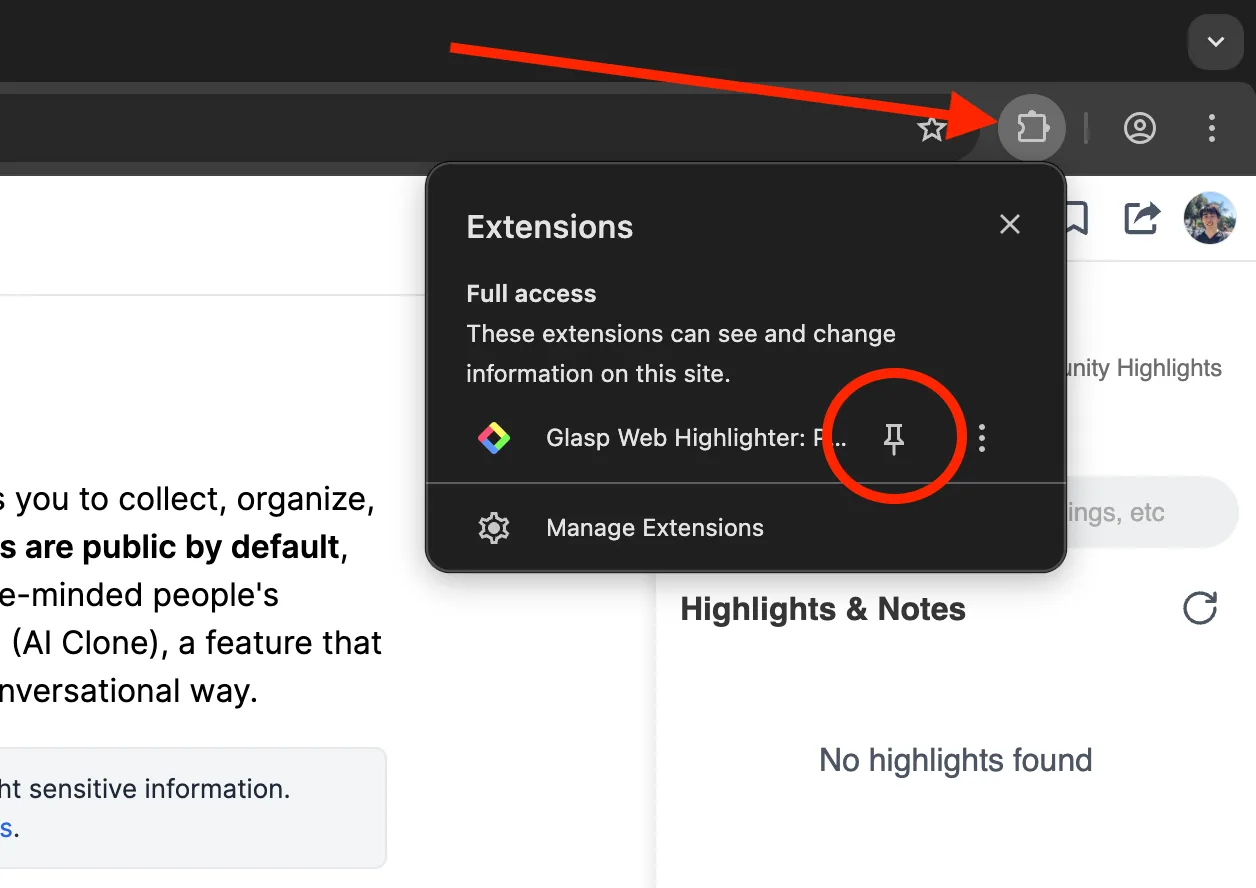Open the Chrome profile icon
Viewport: 1256px width, 888px height.
(x=1140, y=128)
